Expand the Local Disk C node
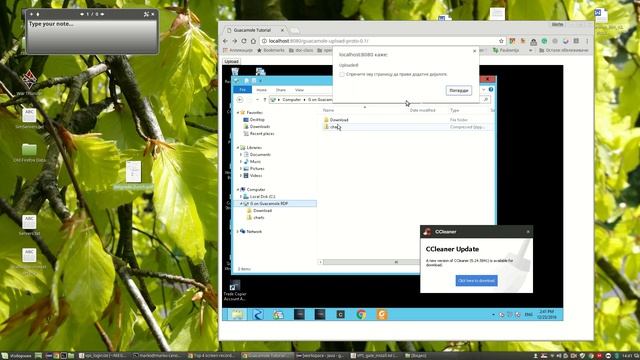This screenshot has height=360, width=640. 241,197
